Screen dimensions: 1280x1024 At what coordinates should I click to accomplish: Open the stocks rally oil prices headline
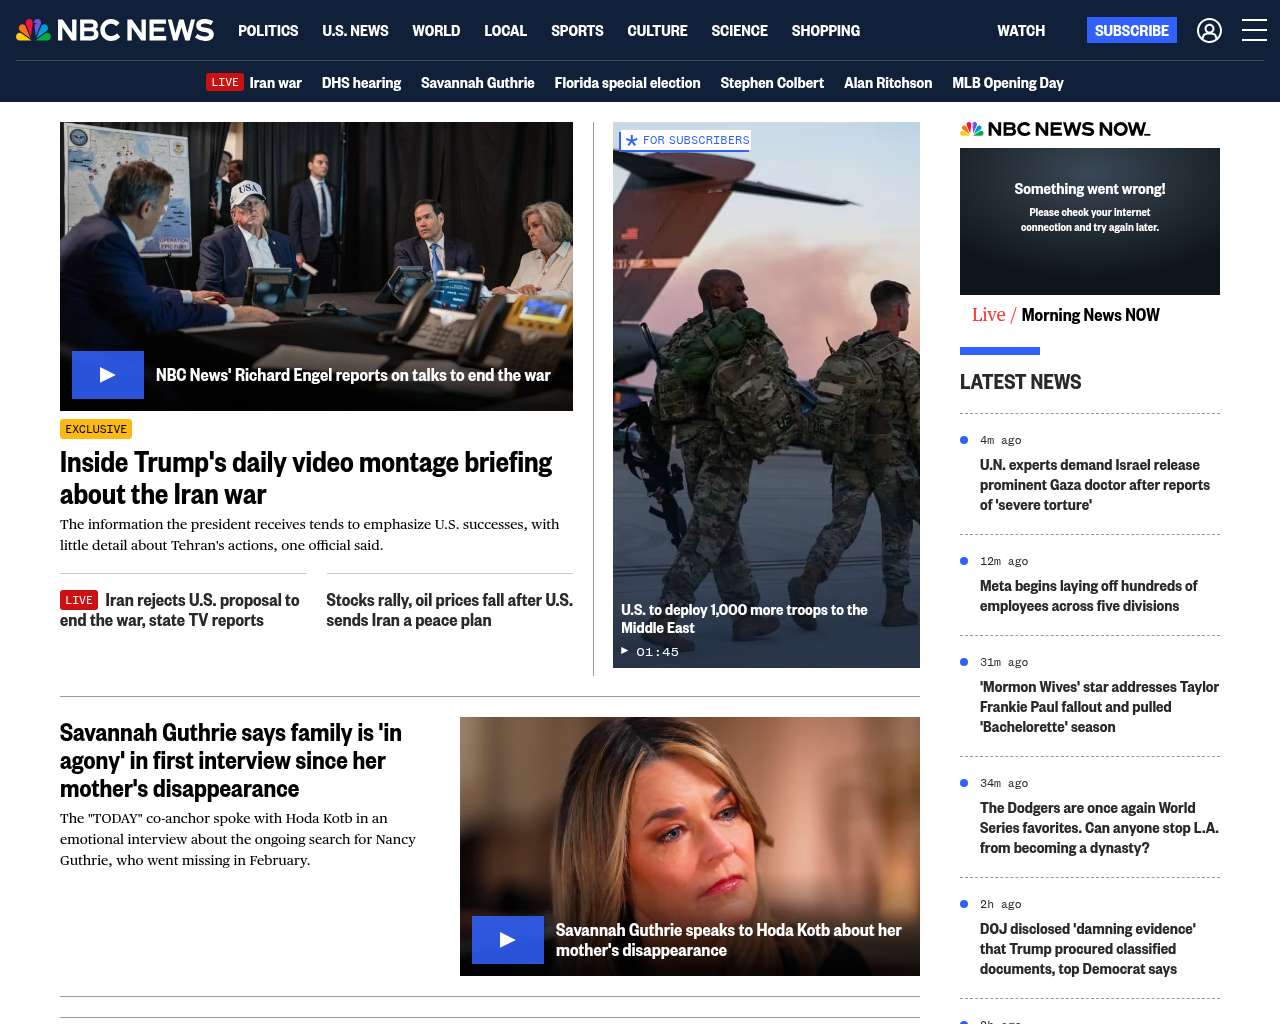449,610
